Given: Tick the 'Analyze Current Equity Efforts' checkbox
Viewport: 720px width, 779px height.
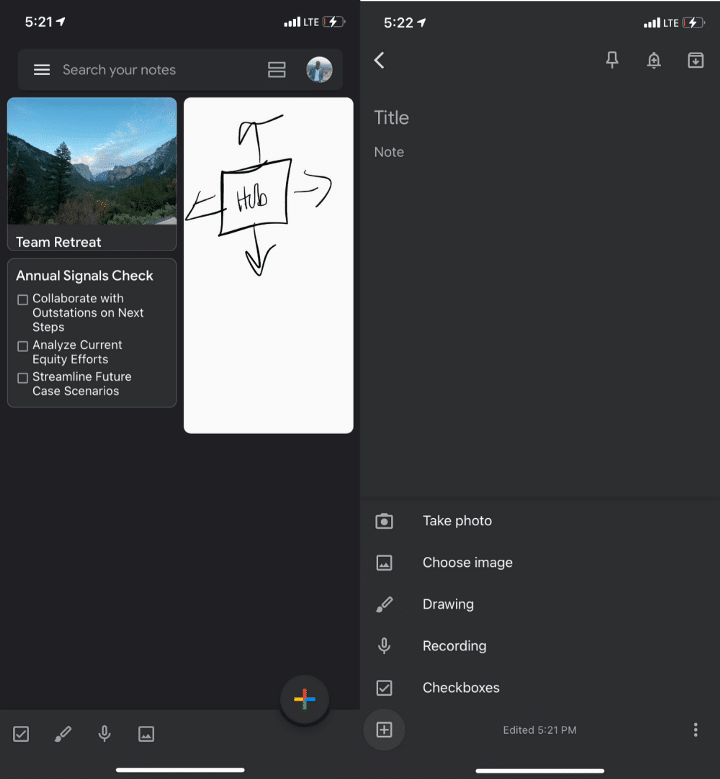Looking at the screenshot, I should (x=23, y=346).
